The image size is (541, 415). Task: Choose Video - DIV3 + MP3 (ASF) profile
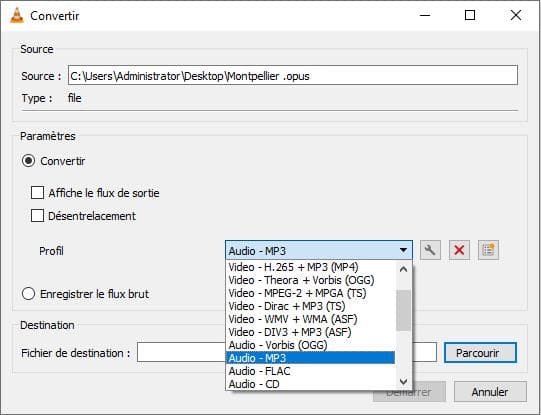click(x=311, y=332)
